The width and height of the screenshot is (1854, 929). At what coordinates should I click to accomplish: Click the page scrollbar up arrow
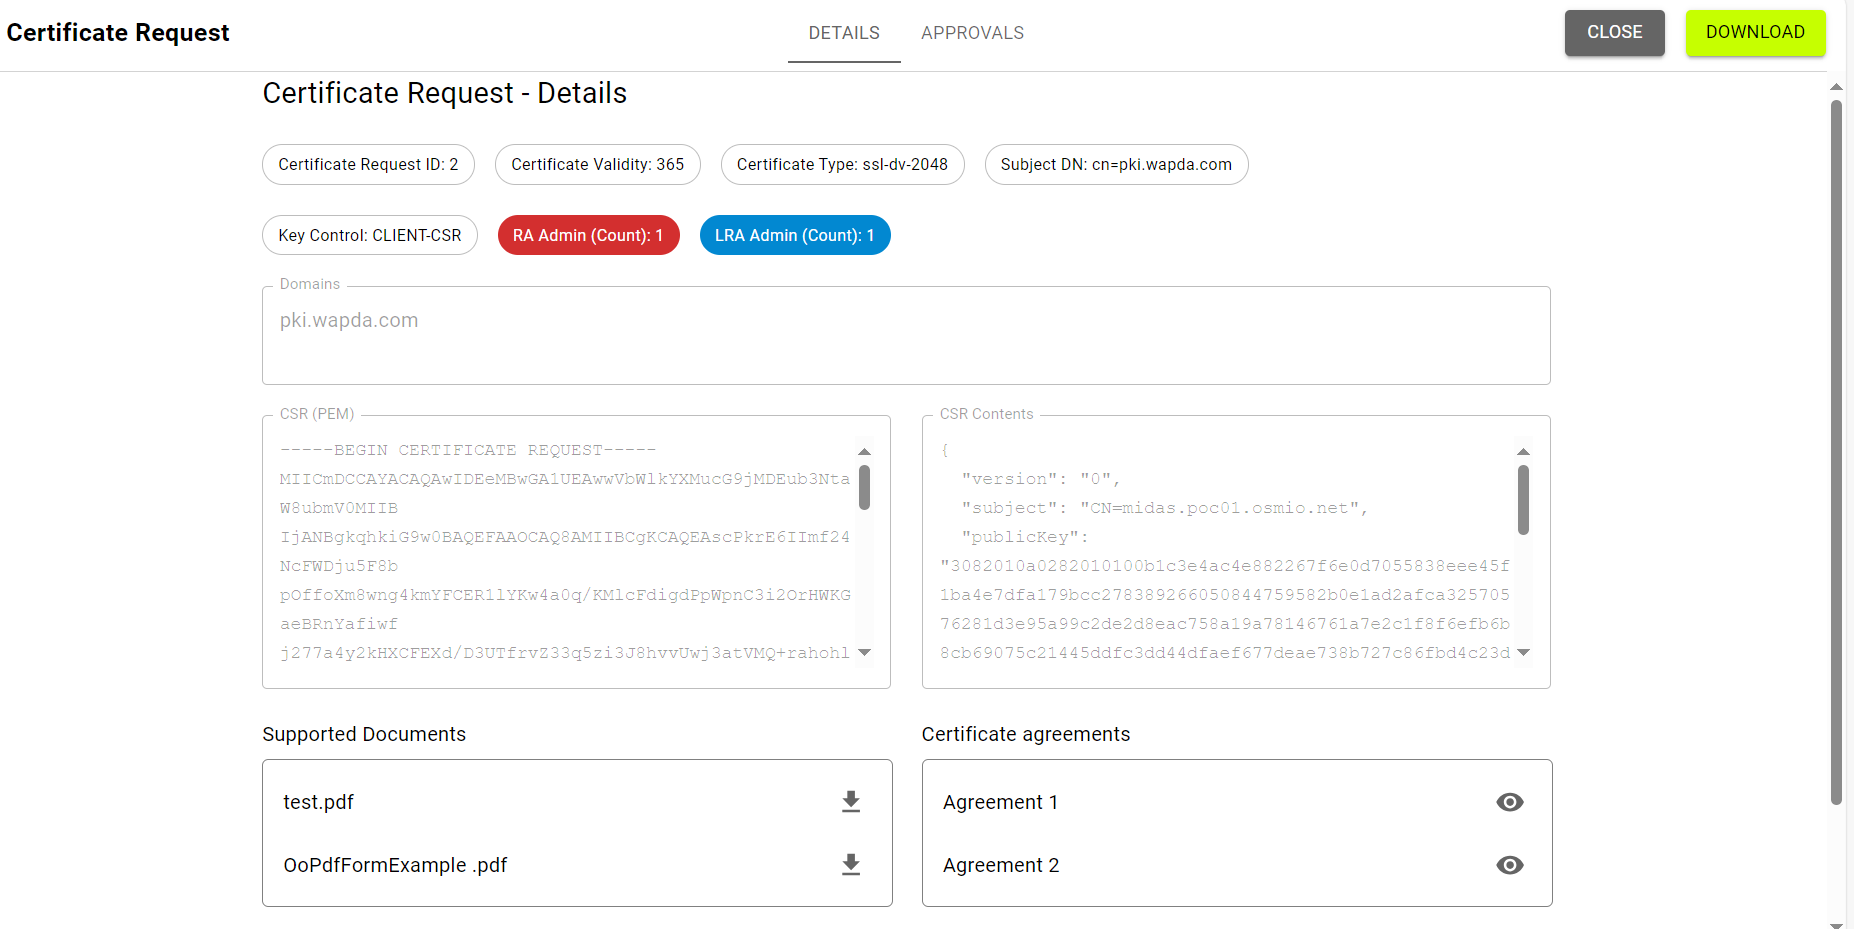1836,87
